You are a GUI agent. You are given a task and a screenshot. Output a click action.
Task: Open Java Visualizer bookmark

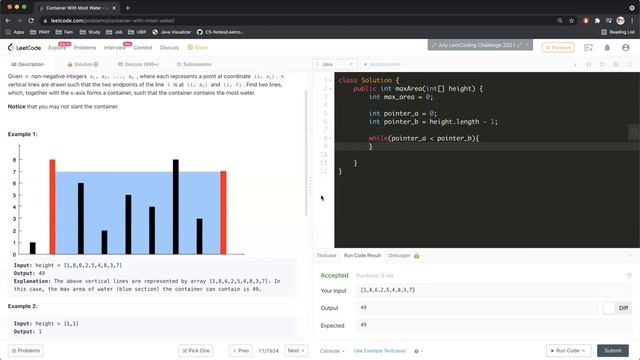click(x=171, y=32)
